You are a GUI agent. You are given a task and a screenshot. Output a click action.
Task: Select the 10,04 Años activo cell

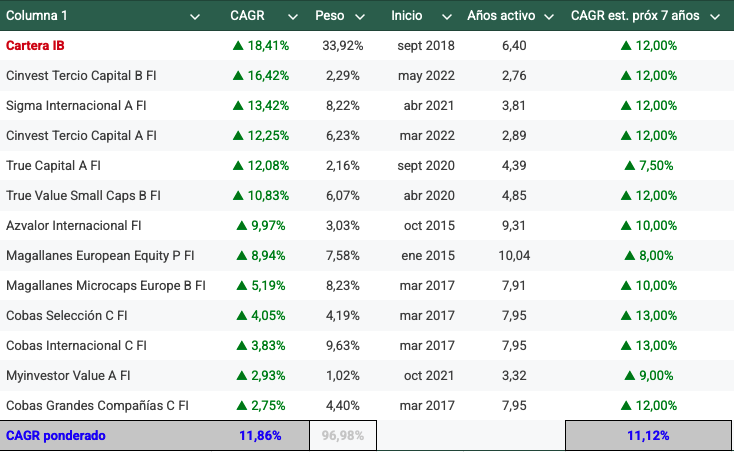[x=514, y=255]
